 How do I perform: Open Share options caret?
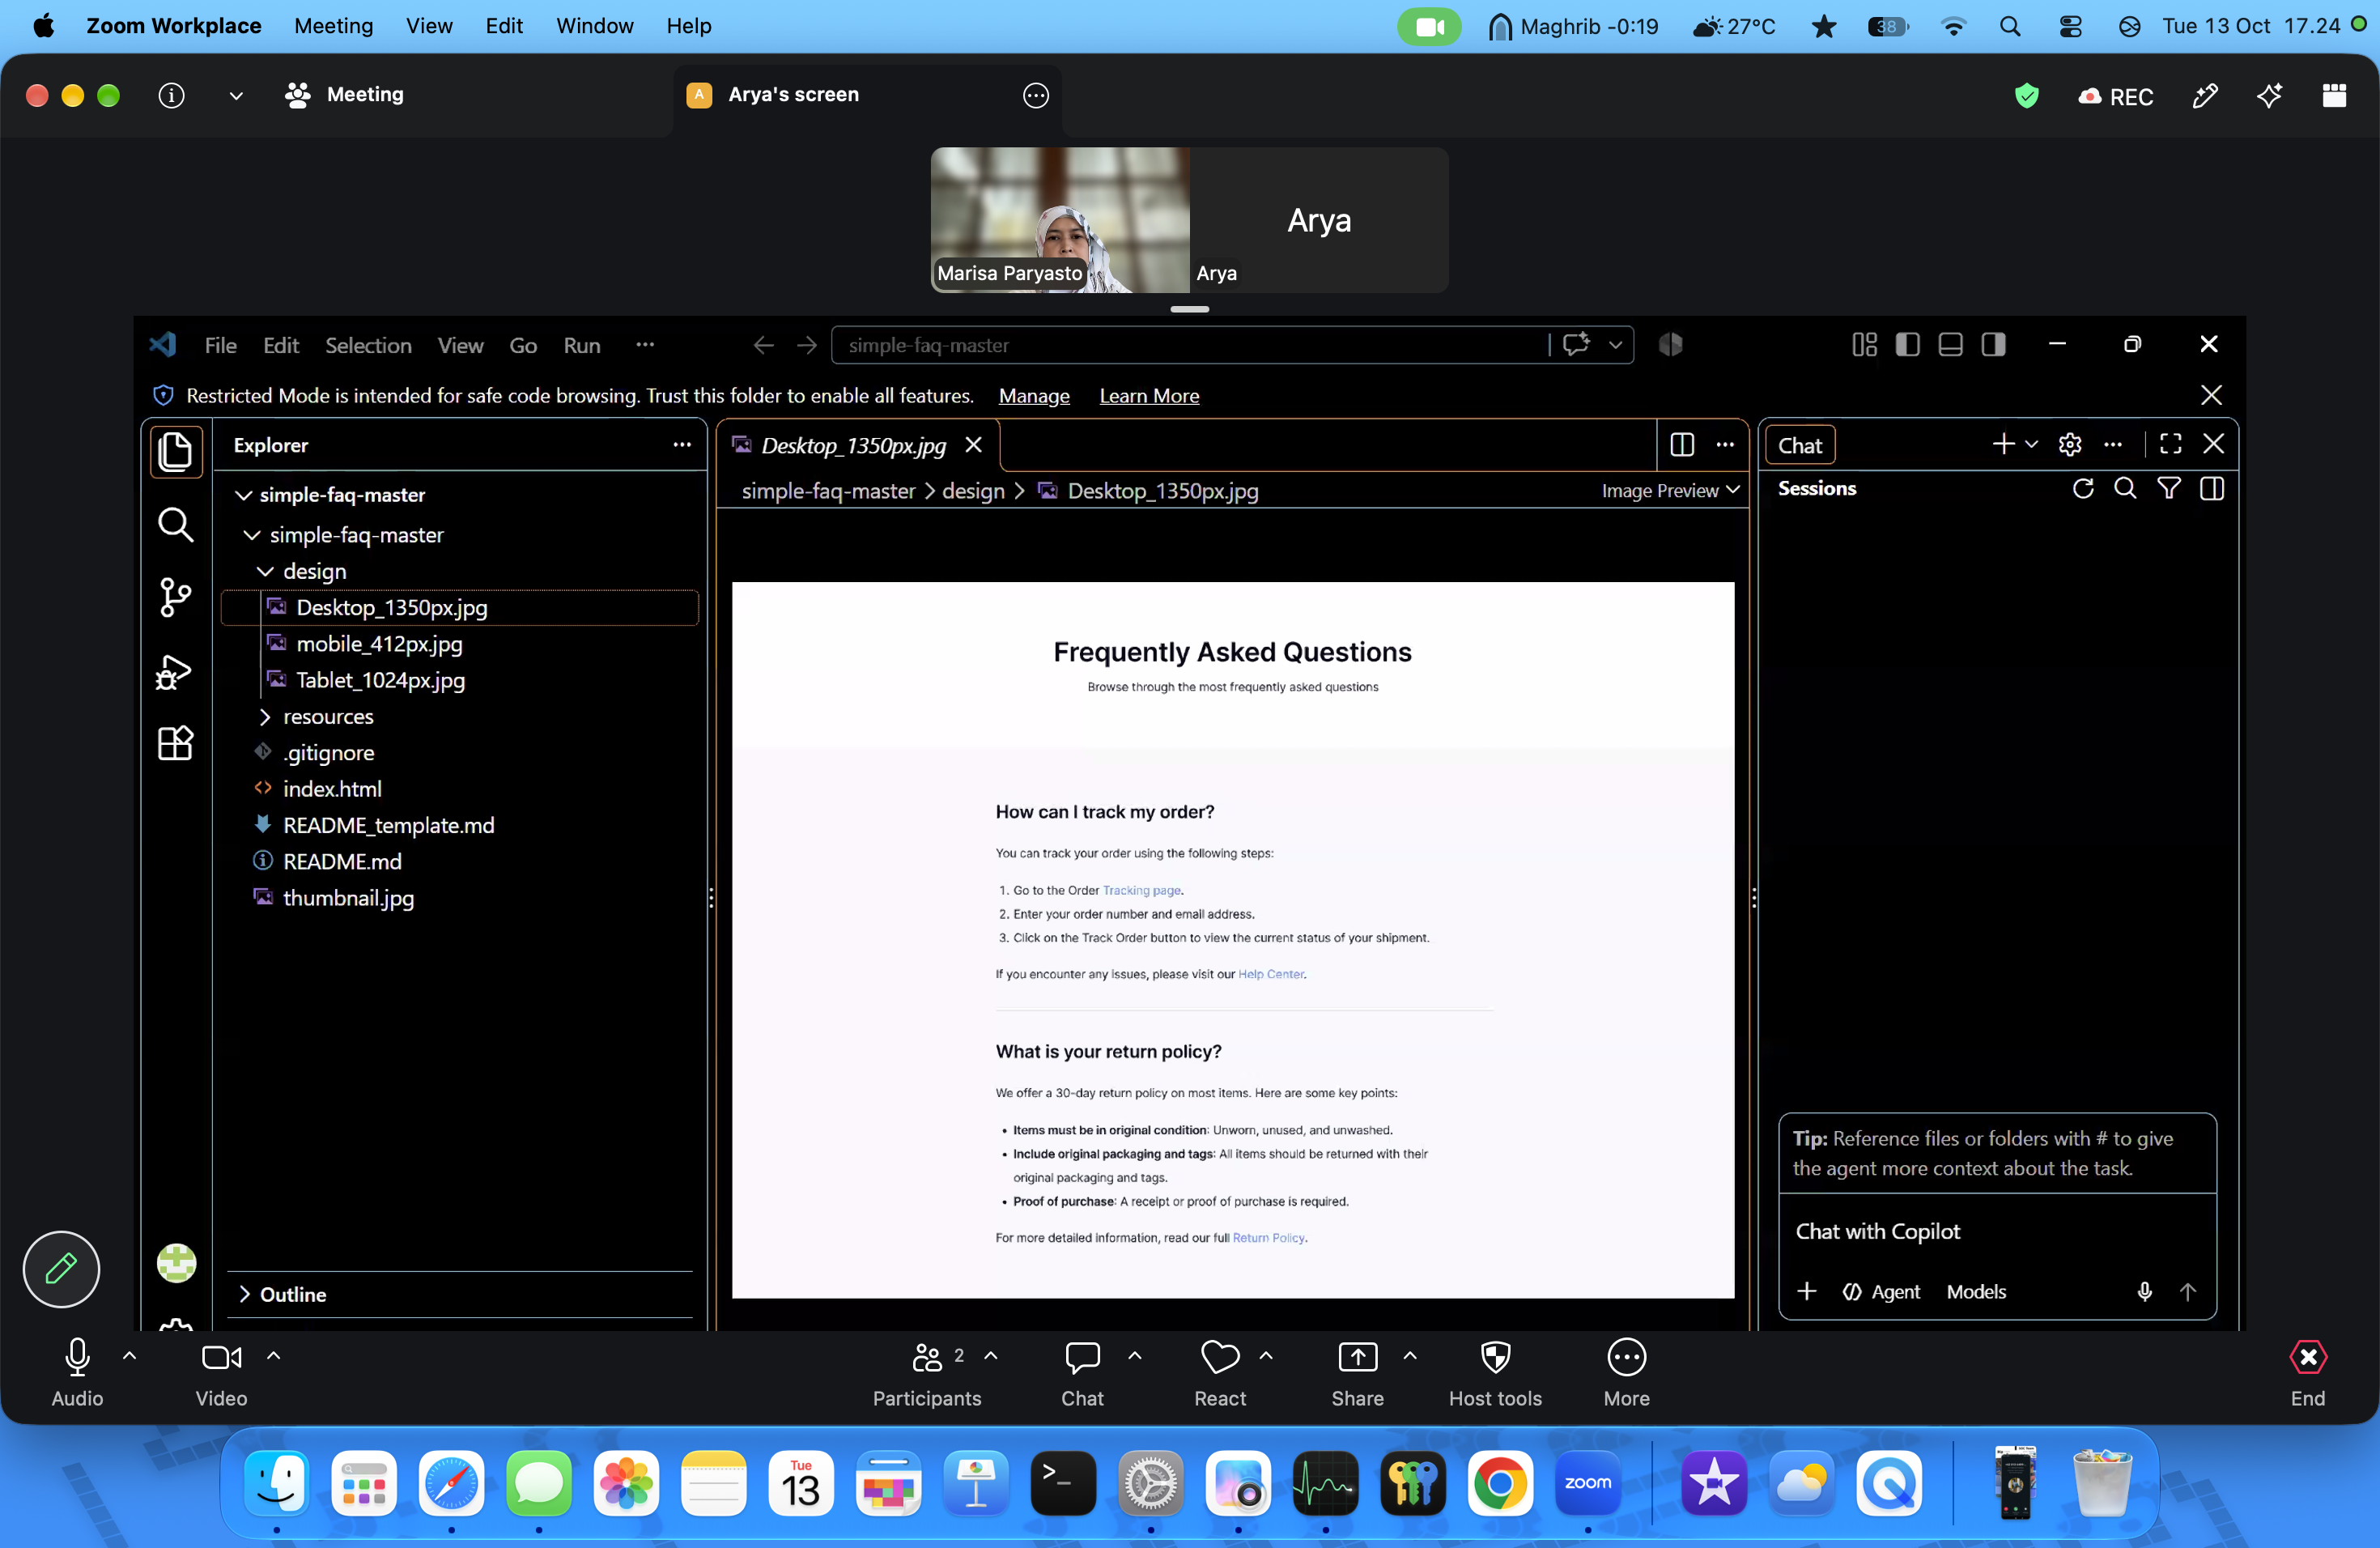pos(1409,1356)
